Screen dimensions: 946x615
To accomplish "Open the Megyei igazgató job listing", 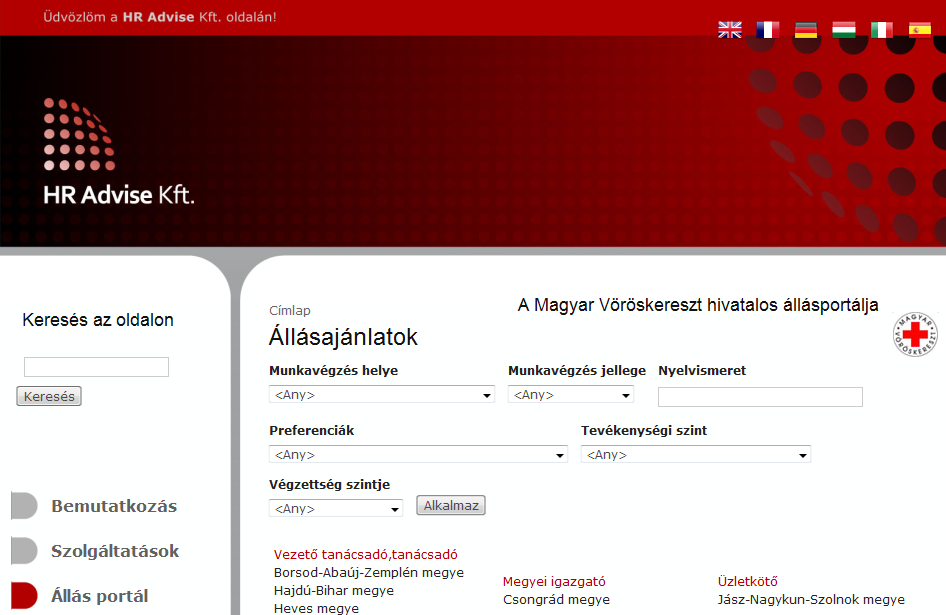I will point(554,581).
